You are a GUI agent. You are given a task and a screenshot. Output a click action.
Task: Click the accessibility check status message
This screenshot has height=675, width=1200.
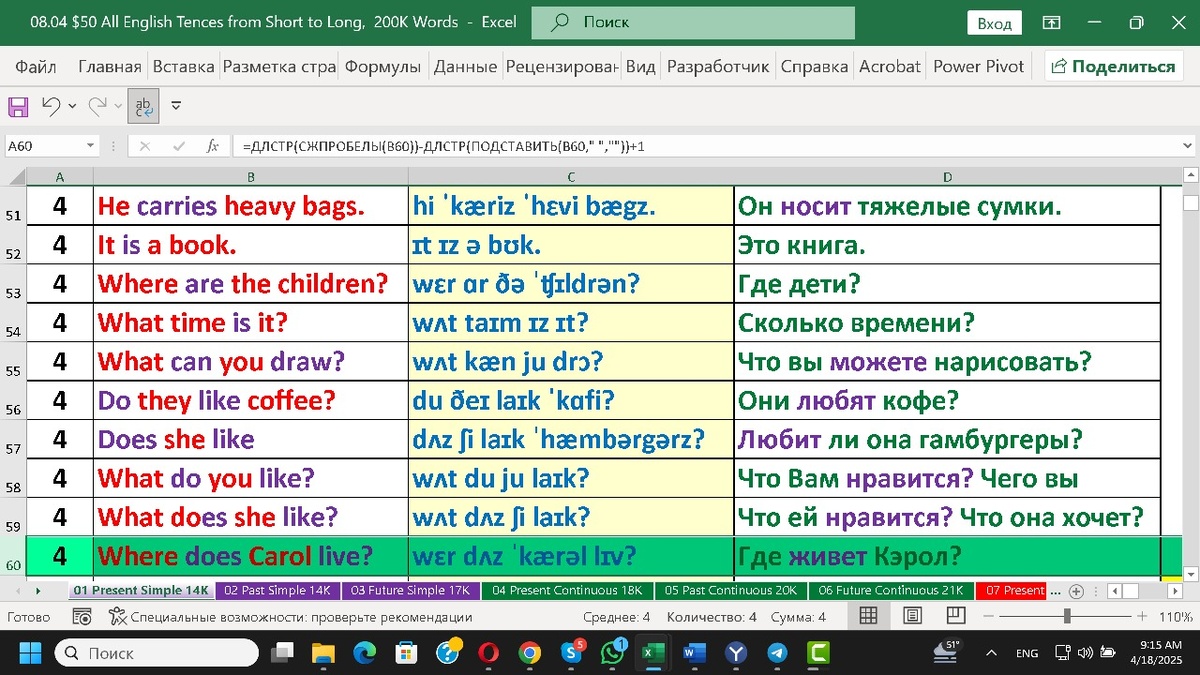[x=290, y=617]
